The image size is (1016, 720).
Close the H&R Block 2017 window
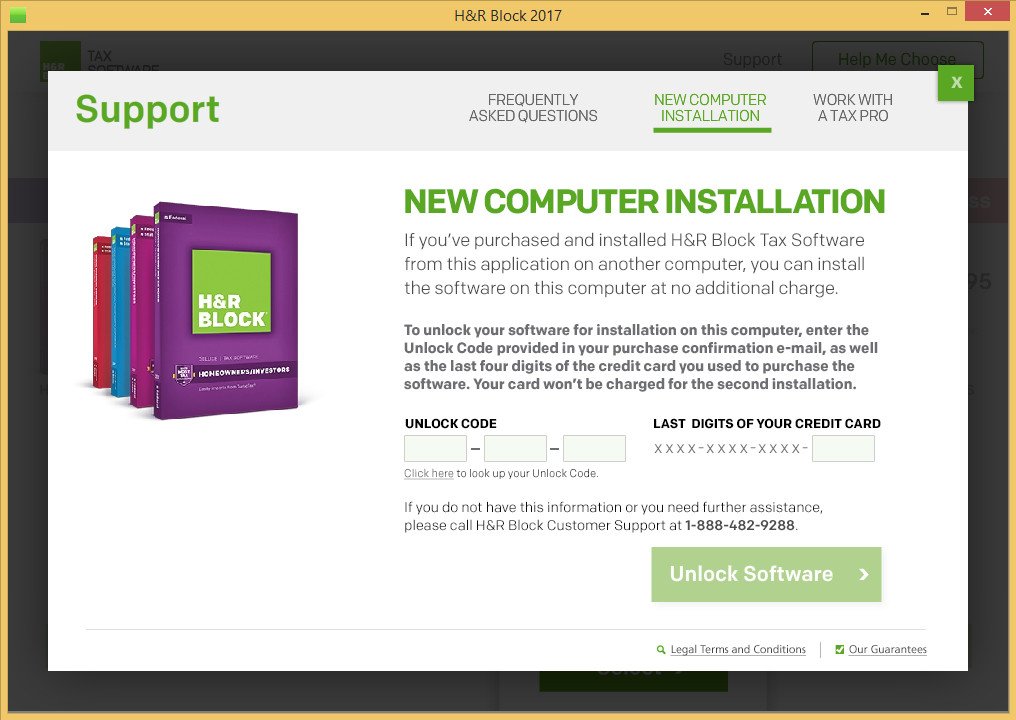(987, 12)
